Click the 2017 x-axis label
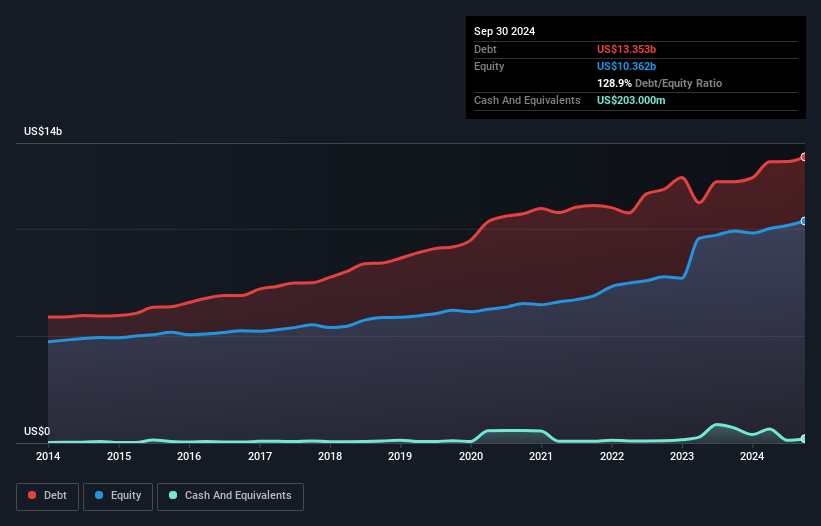821x526 pixels. (260, 456)
